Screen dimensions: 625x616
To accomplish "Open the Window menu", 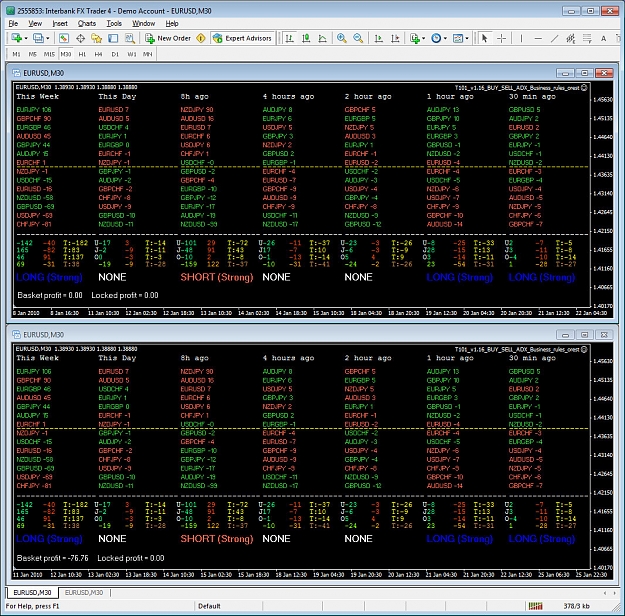I will click(143, 24).
